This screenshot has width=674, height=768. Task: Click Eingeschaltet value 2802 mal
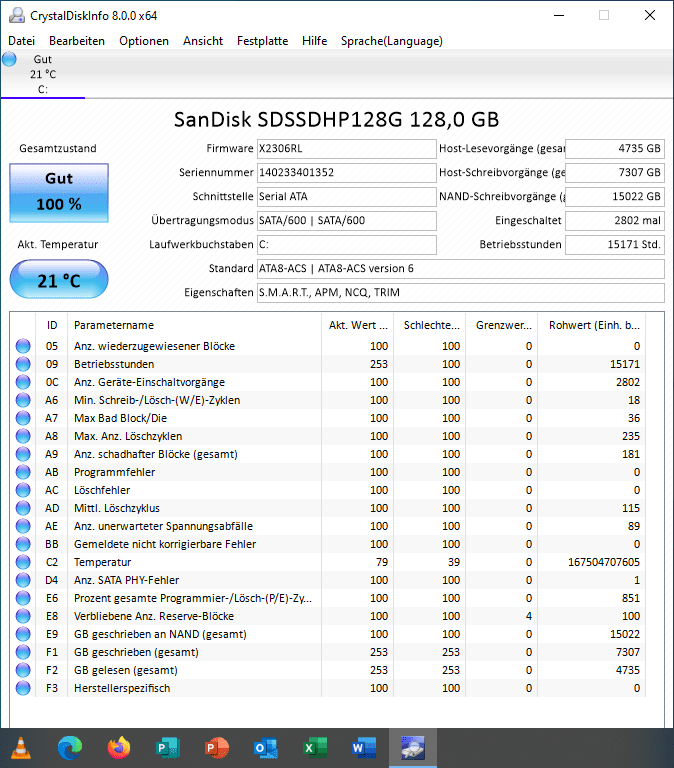pyautogui.click(x=615, y=220)
